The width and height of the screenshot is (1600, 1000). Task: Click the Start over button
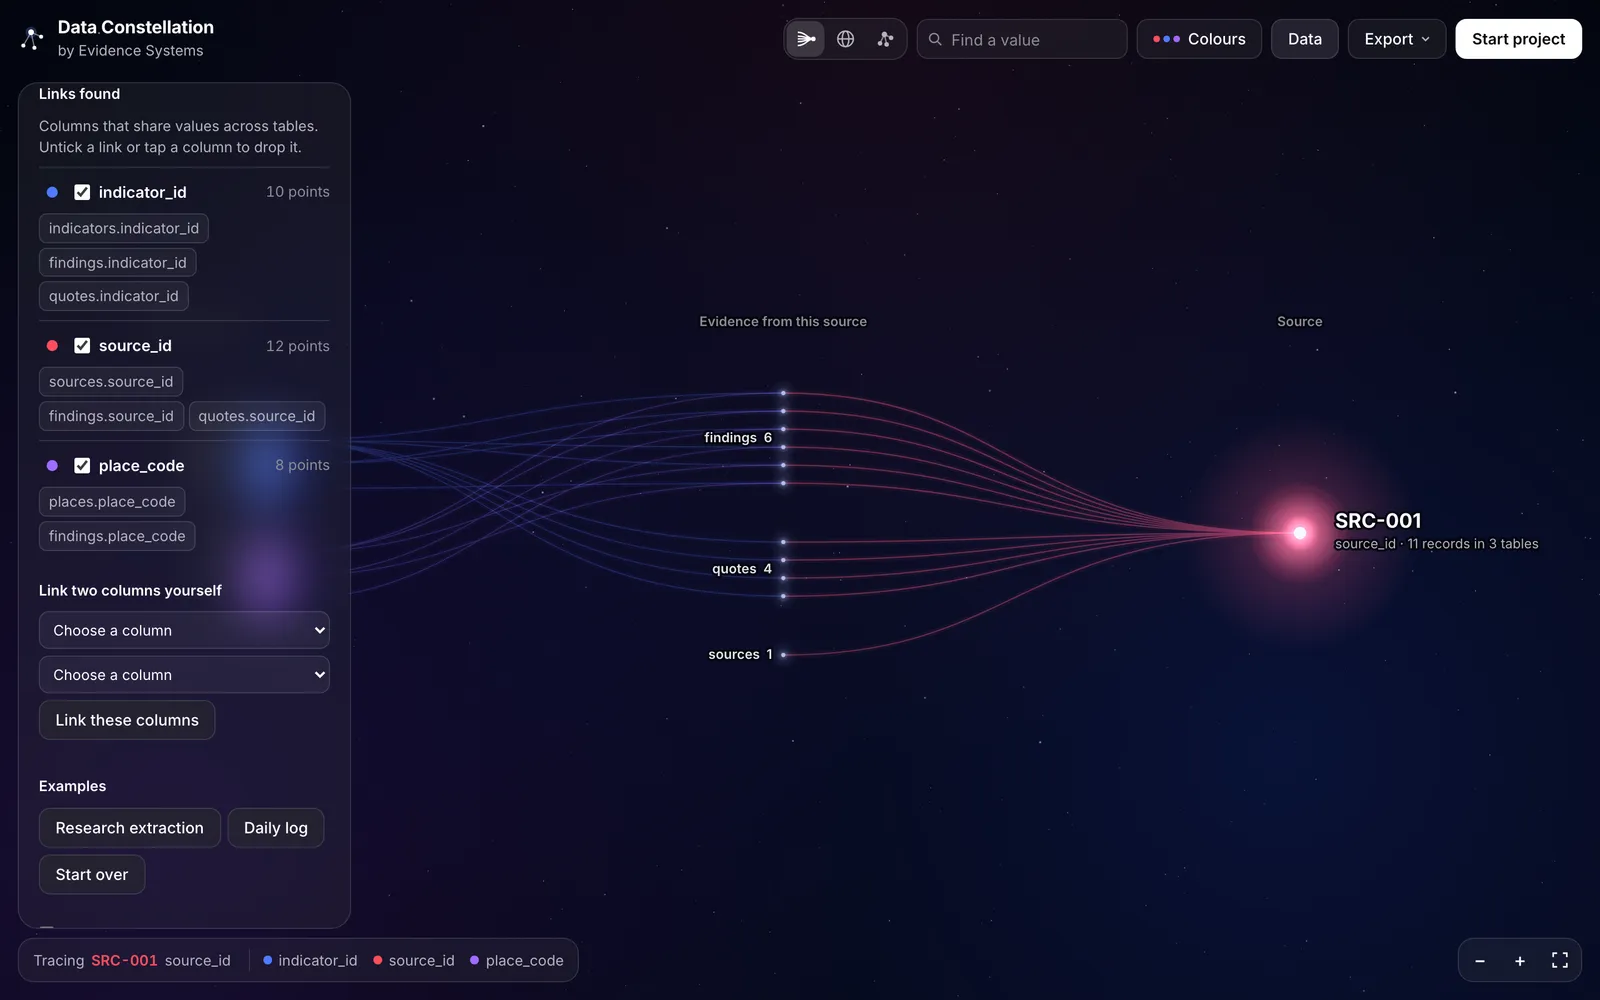[x=92, y=875]
